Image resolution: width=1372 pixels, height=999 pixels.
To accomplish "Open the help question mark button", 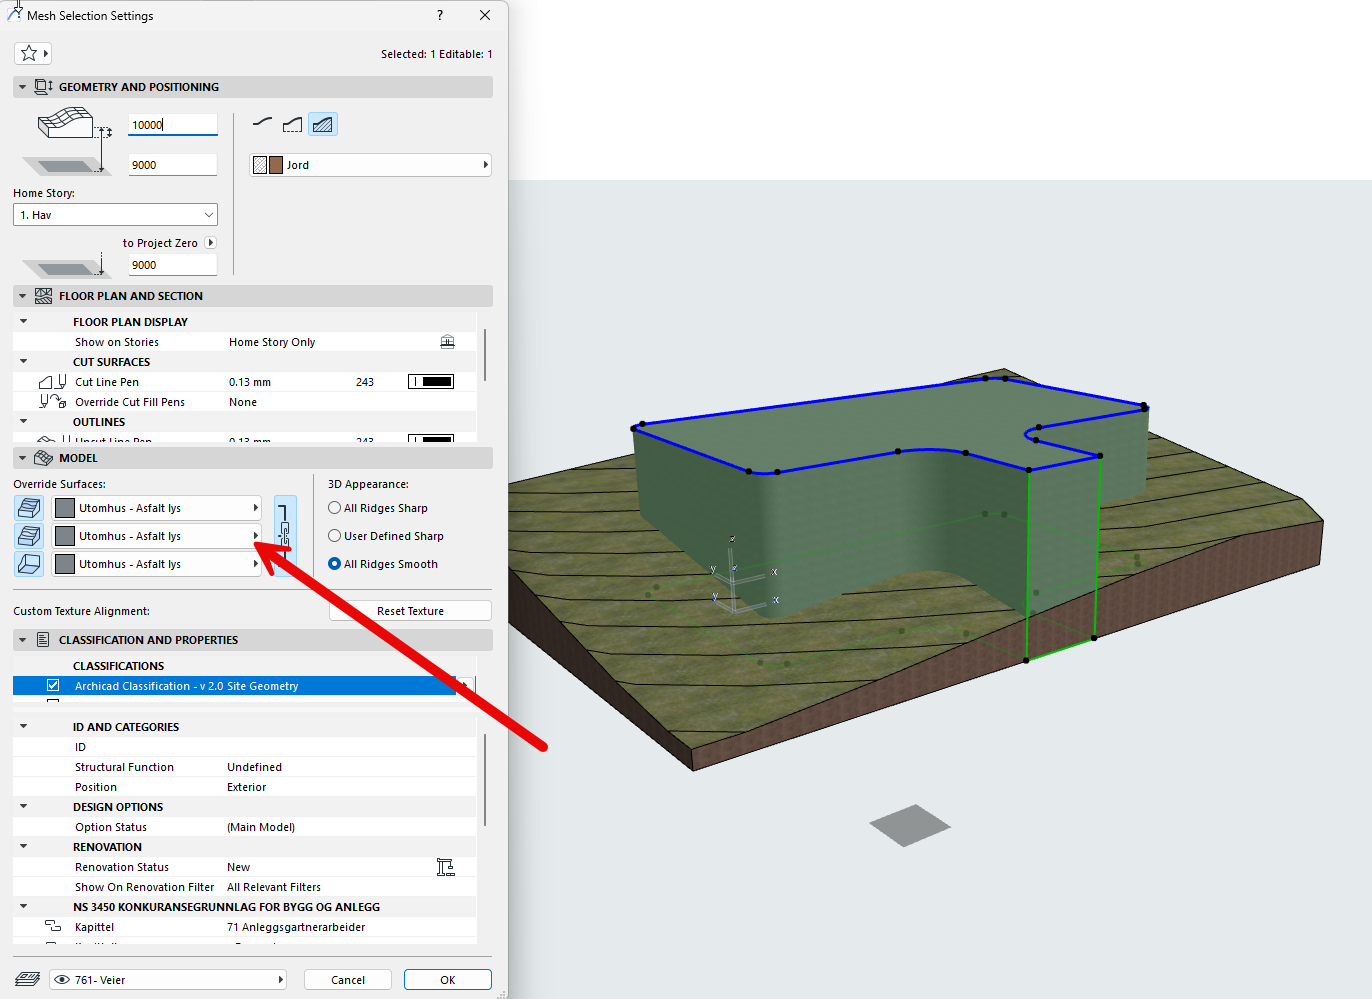I will pyautogui.click(x=440, y=15).
